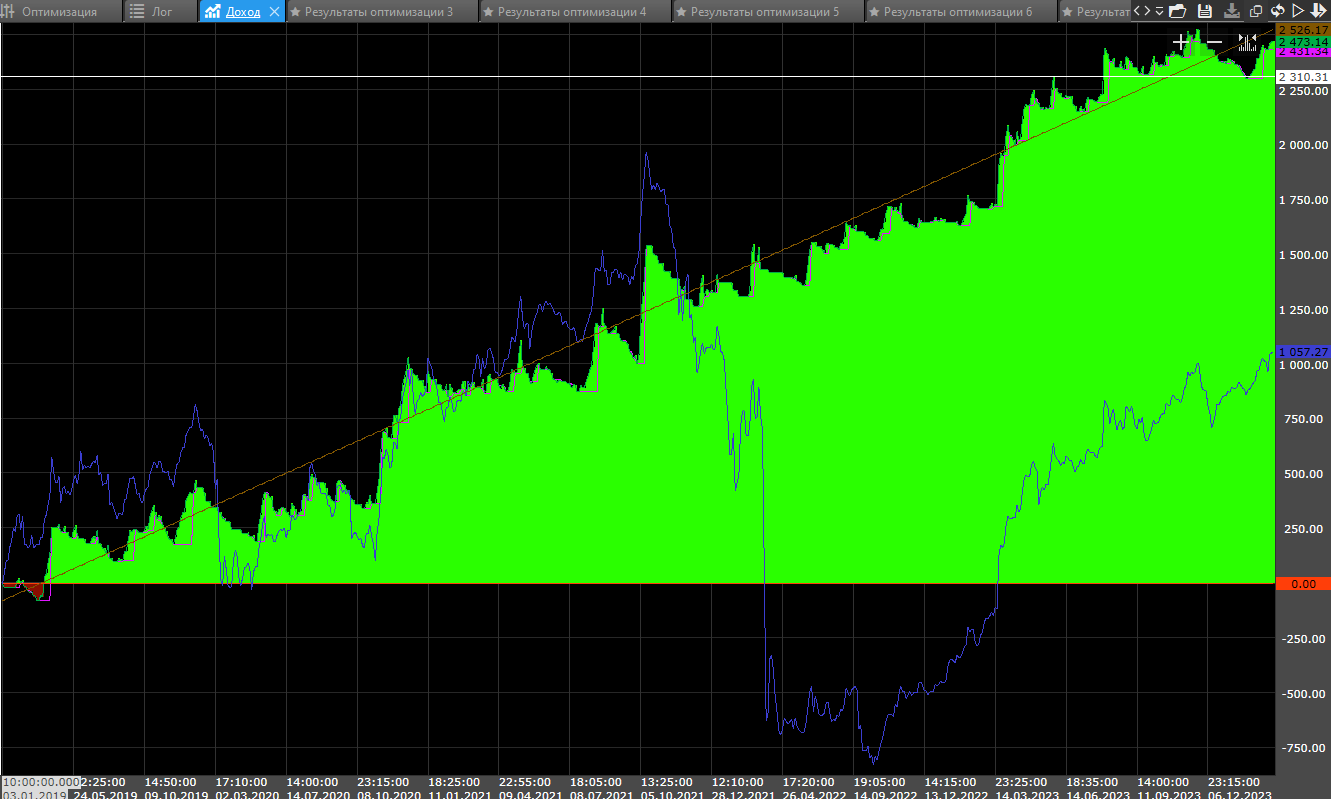Click the 2 473.14 green value label
Screen dimensions: 1331x799
(1303, 41)
